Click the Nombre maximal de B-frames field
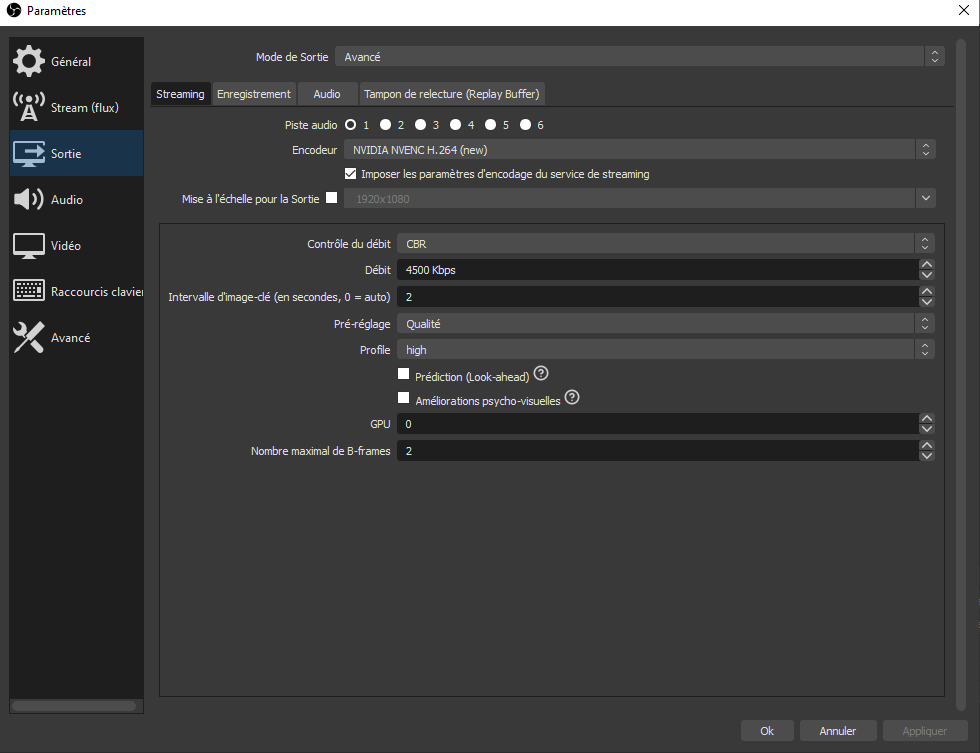This screenshot has height=753, width=980. 658,451
